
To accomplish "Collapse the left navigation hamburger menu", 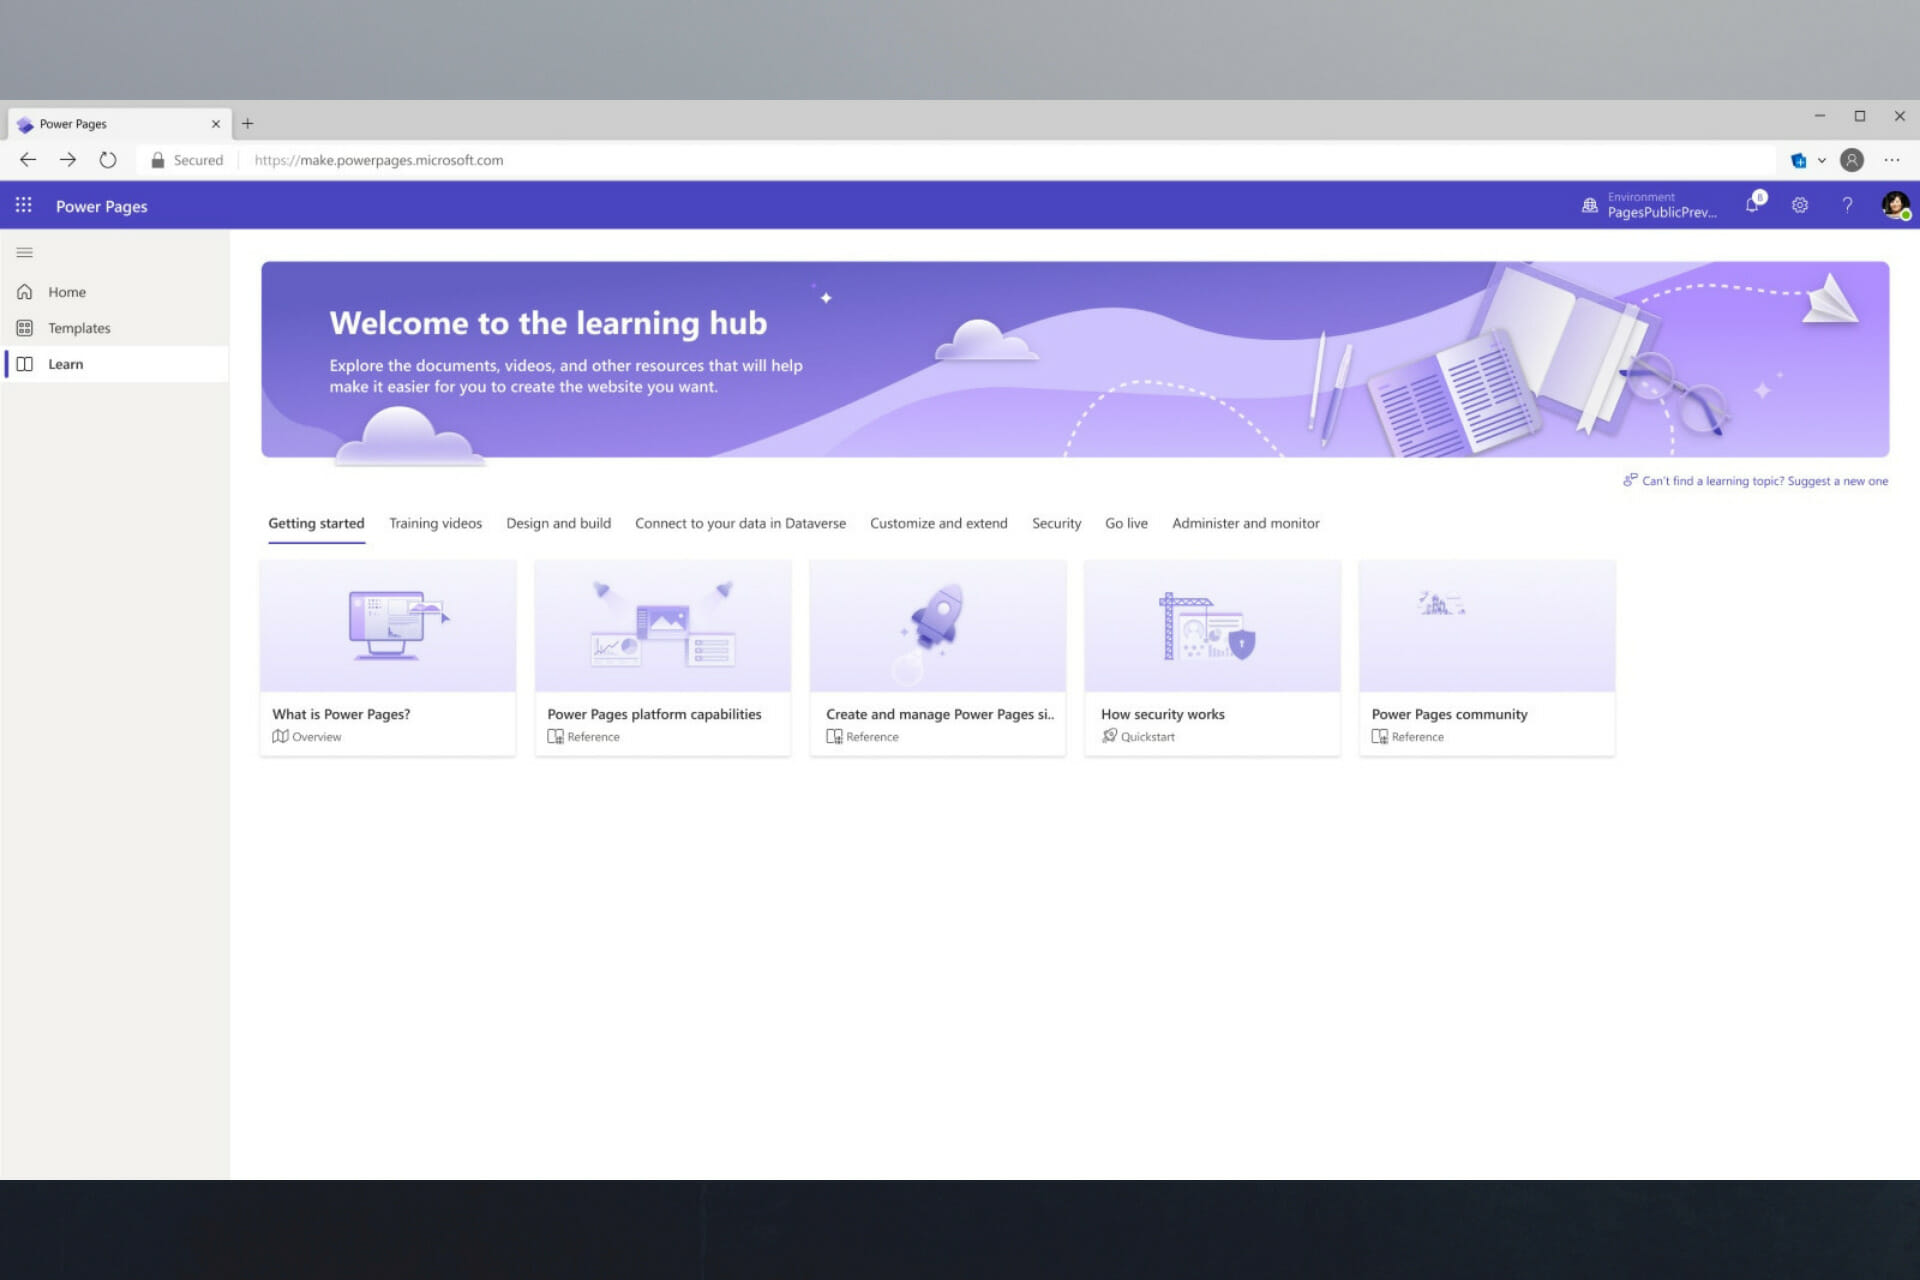I will click(x=25, y=252).
